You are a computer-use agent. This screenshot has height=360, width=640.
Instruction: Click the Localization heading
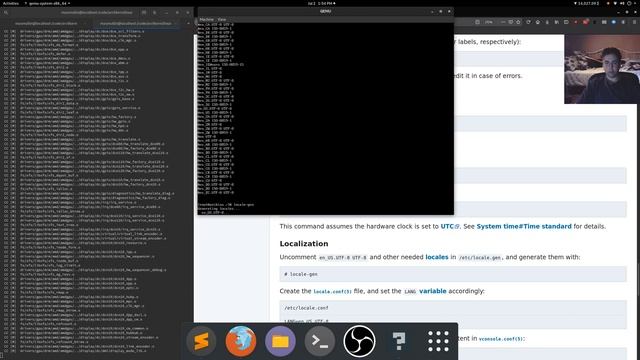304,244
